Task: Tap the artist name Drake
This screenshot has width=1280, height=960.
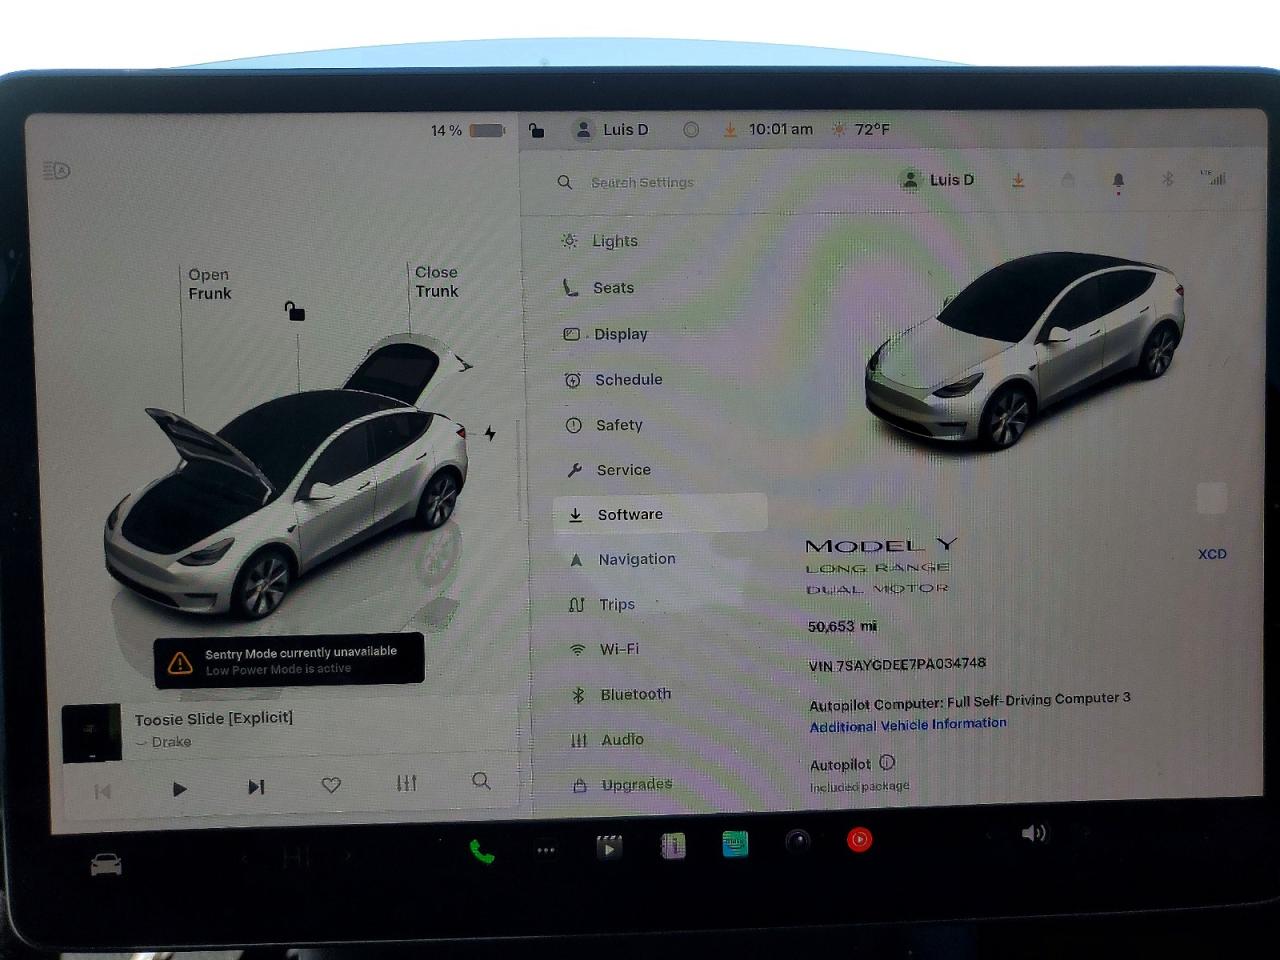Action: click(171, 742)
